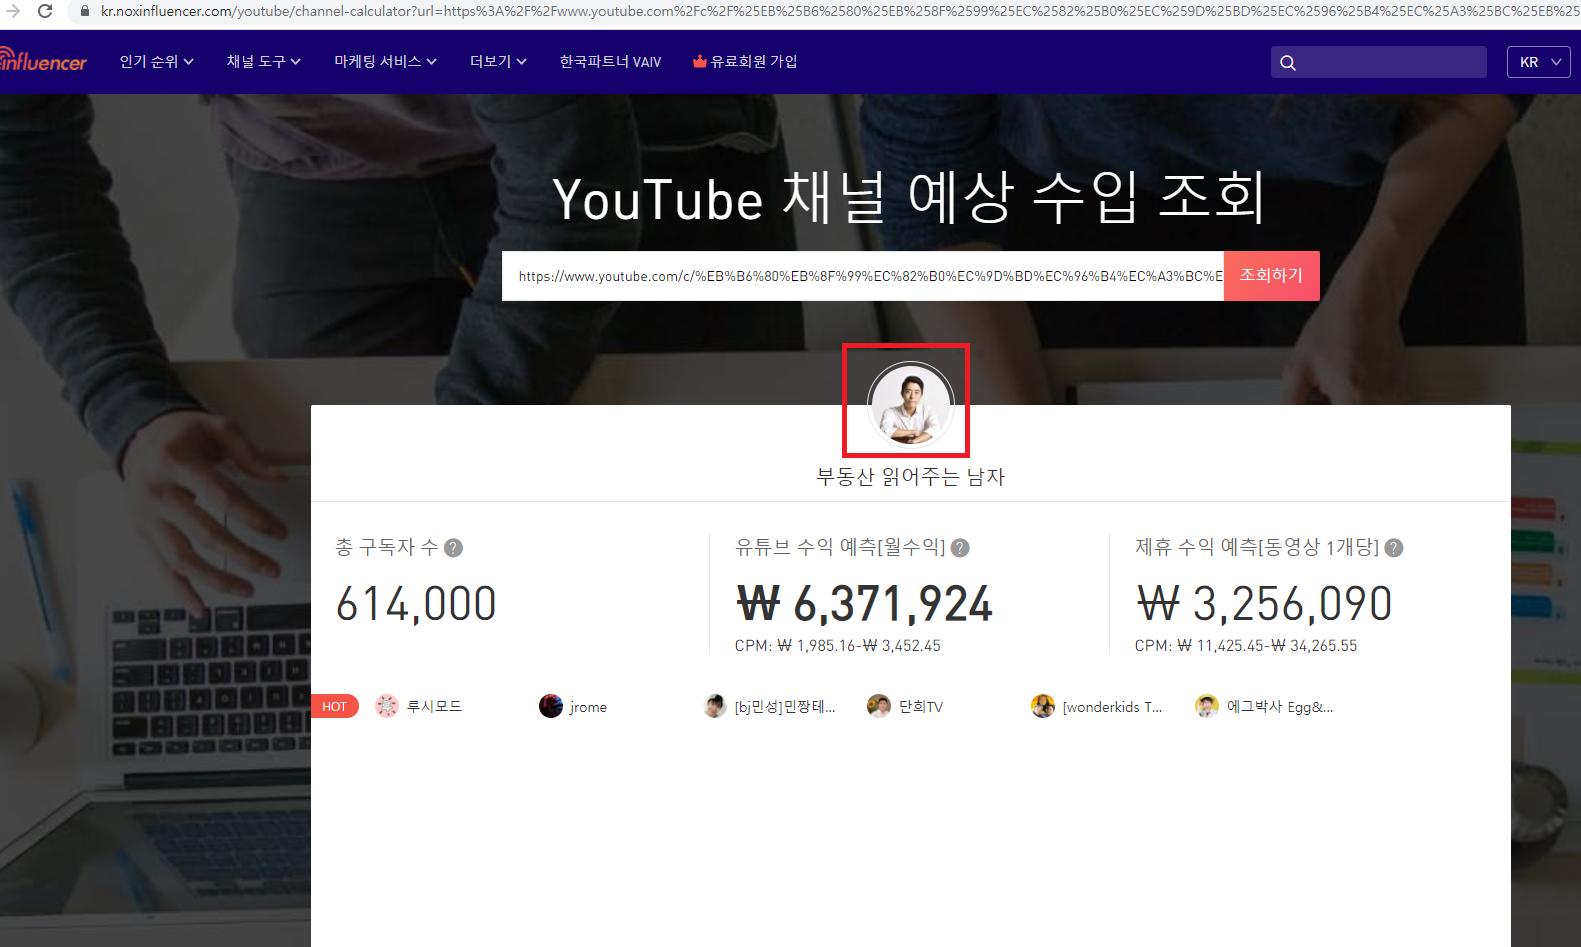1581x947 pixels.
Task: Click partnership revenue ₩ 3,256,090
Action: point(1264,604)
